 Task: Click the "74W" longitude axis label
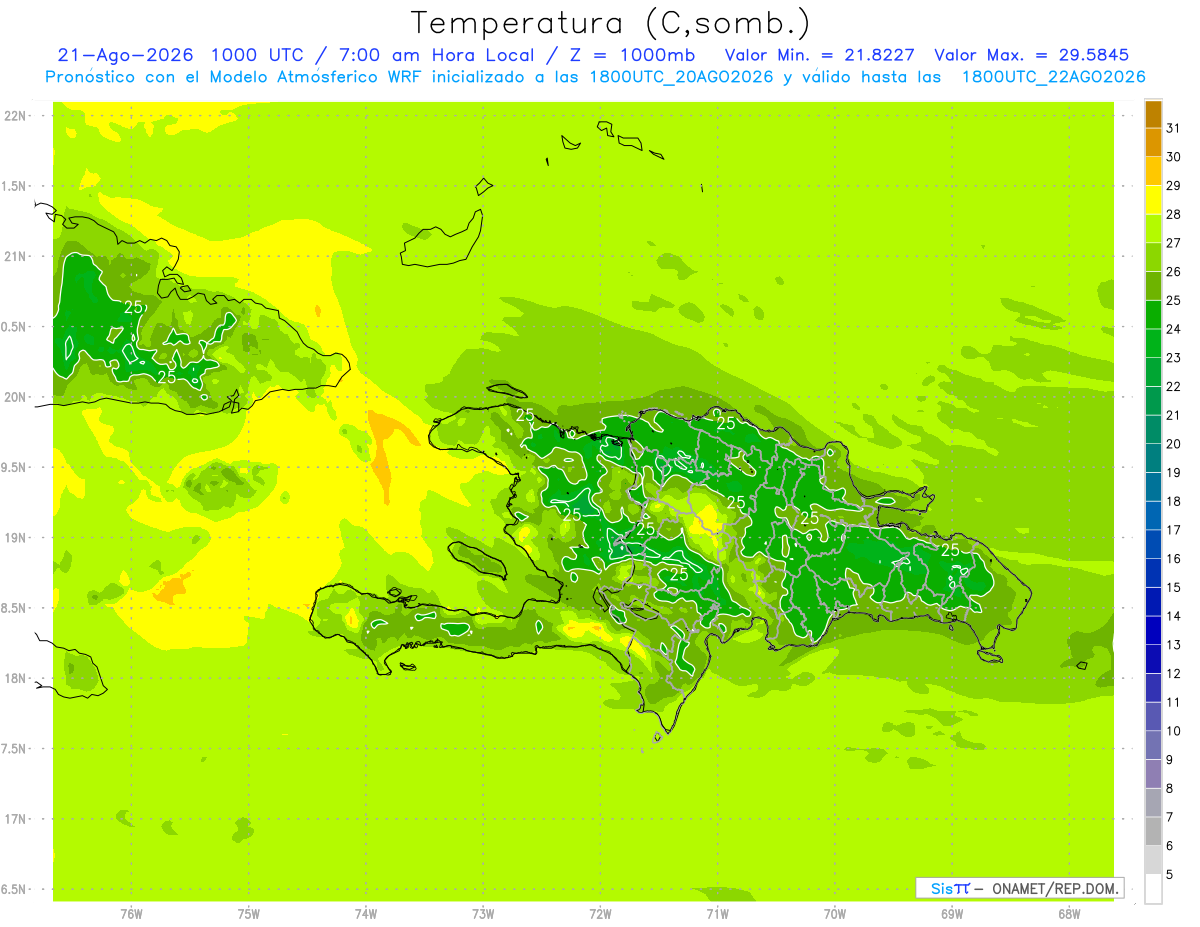[x=365, y=914]
